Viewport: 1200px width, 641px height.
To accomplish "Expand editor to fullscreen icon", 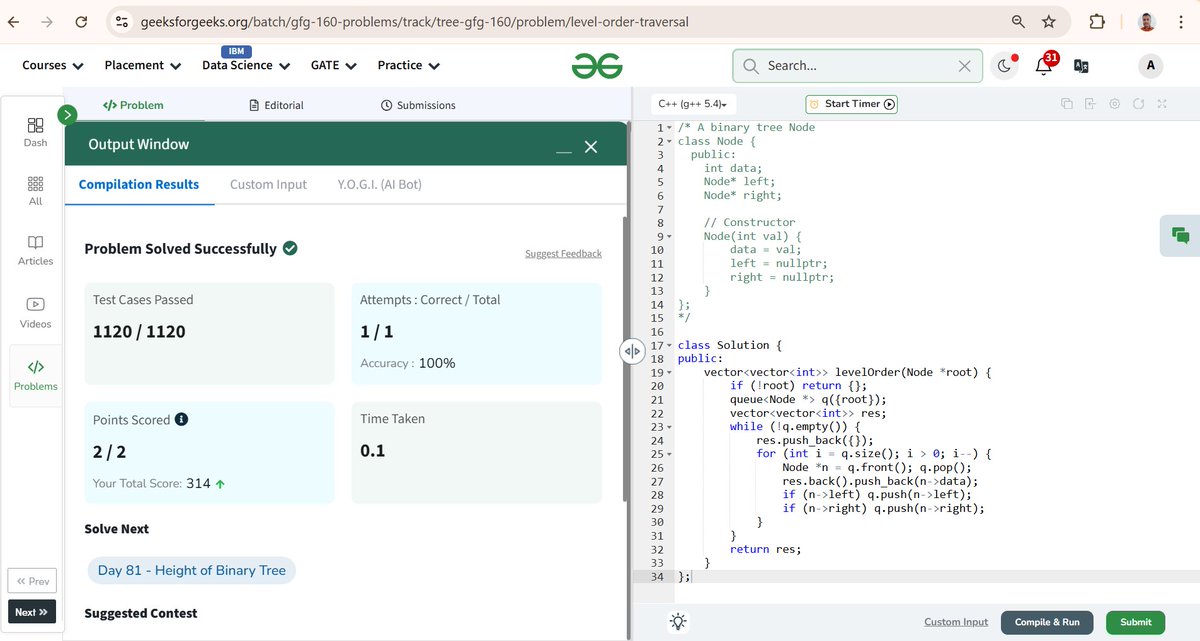I will tap(1162, 104).
